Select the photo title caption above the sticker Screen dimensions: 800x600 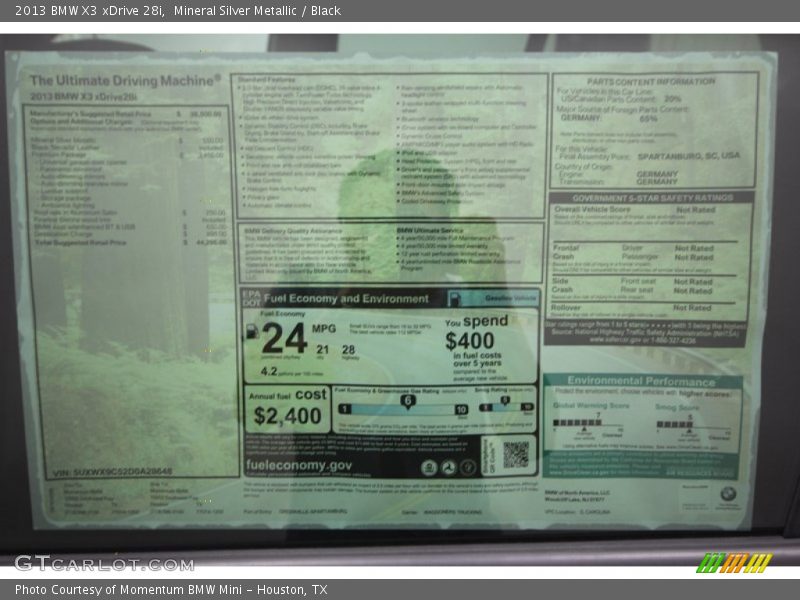click(x=178, y=11)
